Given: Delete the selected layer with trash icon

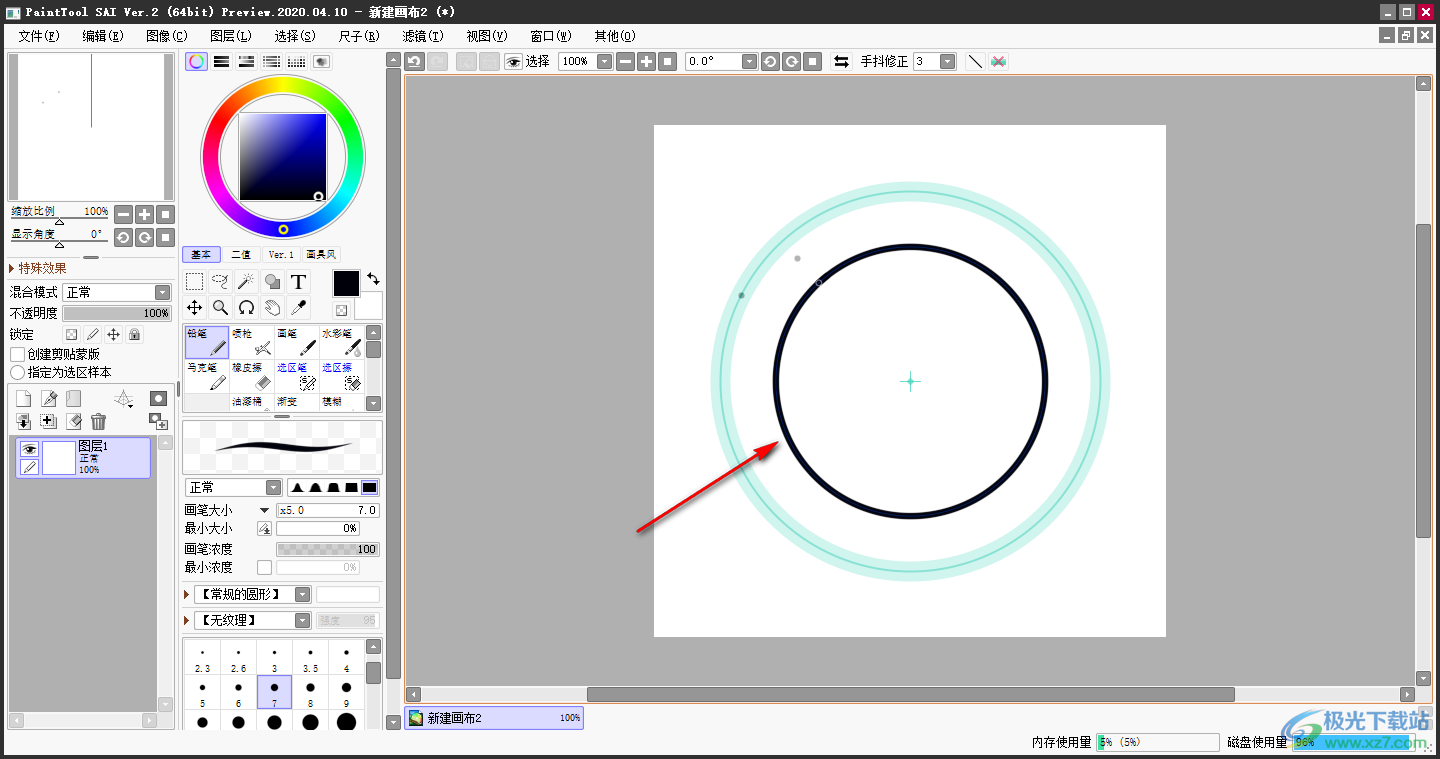Looking at the screenshot, I should [98, 422].
